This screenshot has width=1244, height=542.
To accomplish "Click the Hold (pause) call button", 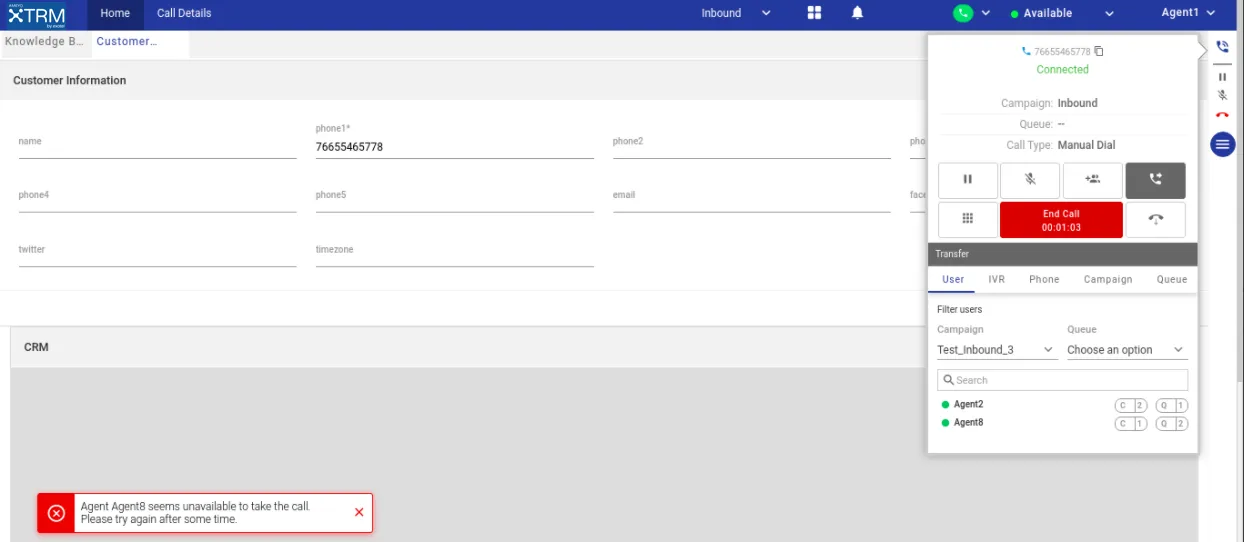I will (x=967, y=180).
